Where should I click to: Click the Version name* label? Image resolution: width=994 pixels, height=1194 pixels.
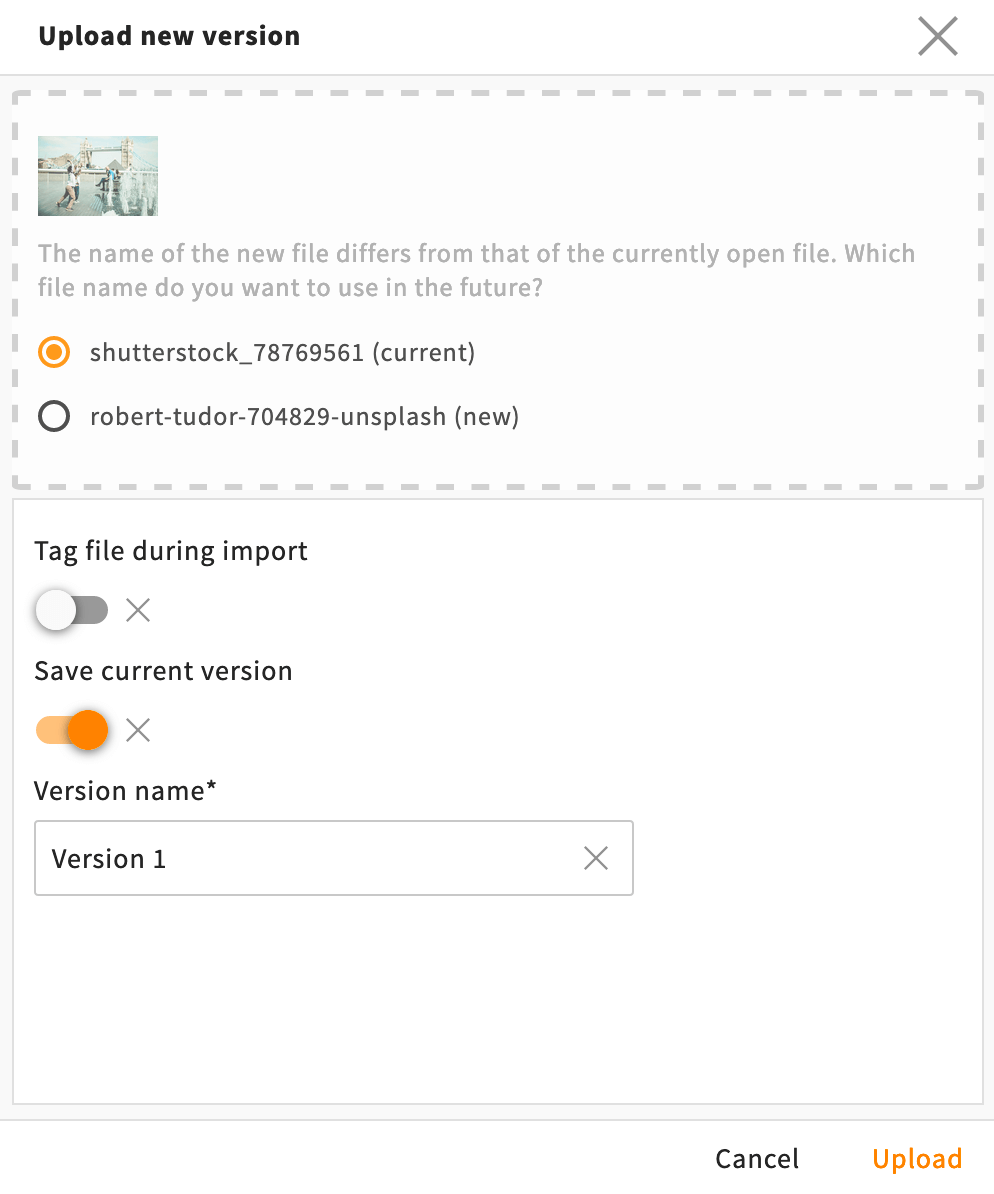tap(125, 790)
